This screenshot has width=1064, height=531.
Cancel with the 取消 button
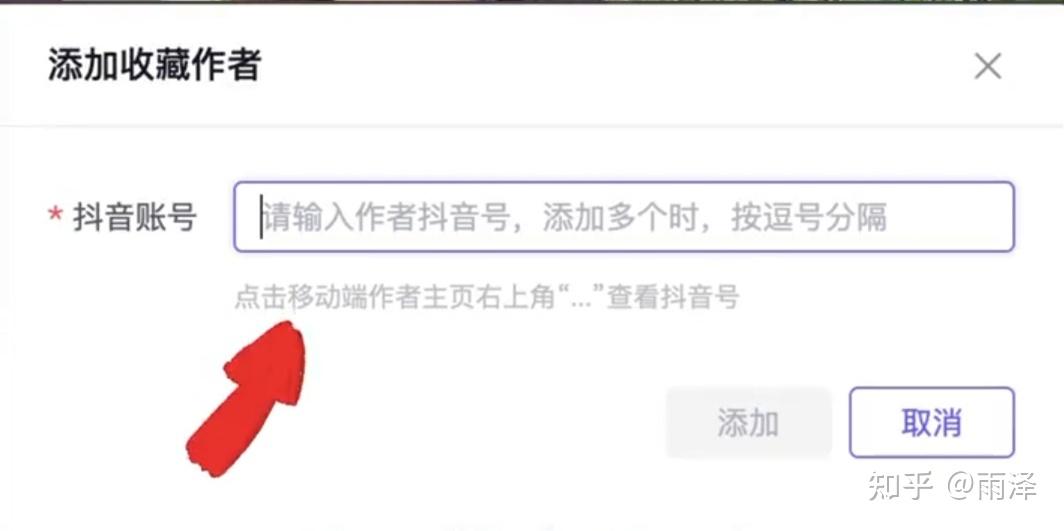pyautogui.click(x=932, y=422)
